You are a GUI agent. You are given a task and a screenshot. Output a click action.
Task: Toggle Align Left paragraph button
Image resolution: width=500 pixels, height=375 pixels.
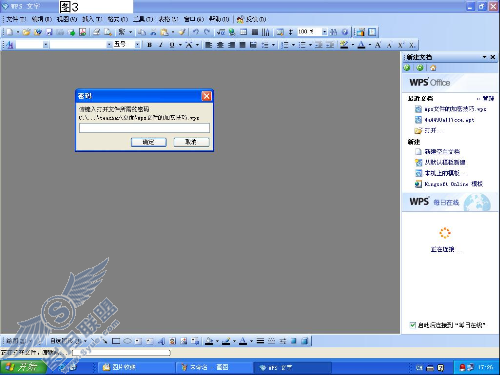[x=208, y=45]
